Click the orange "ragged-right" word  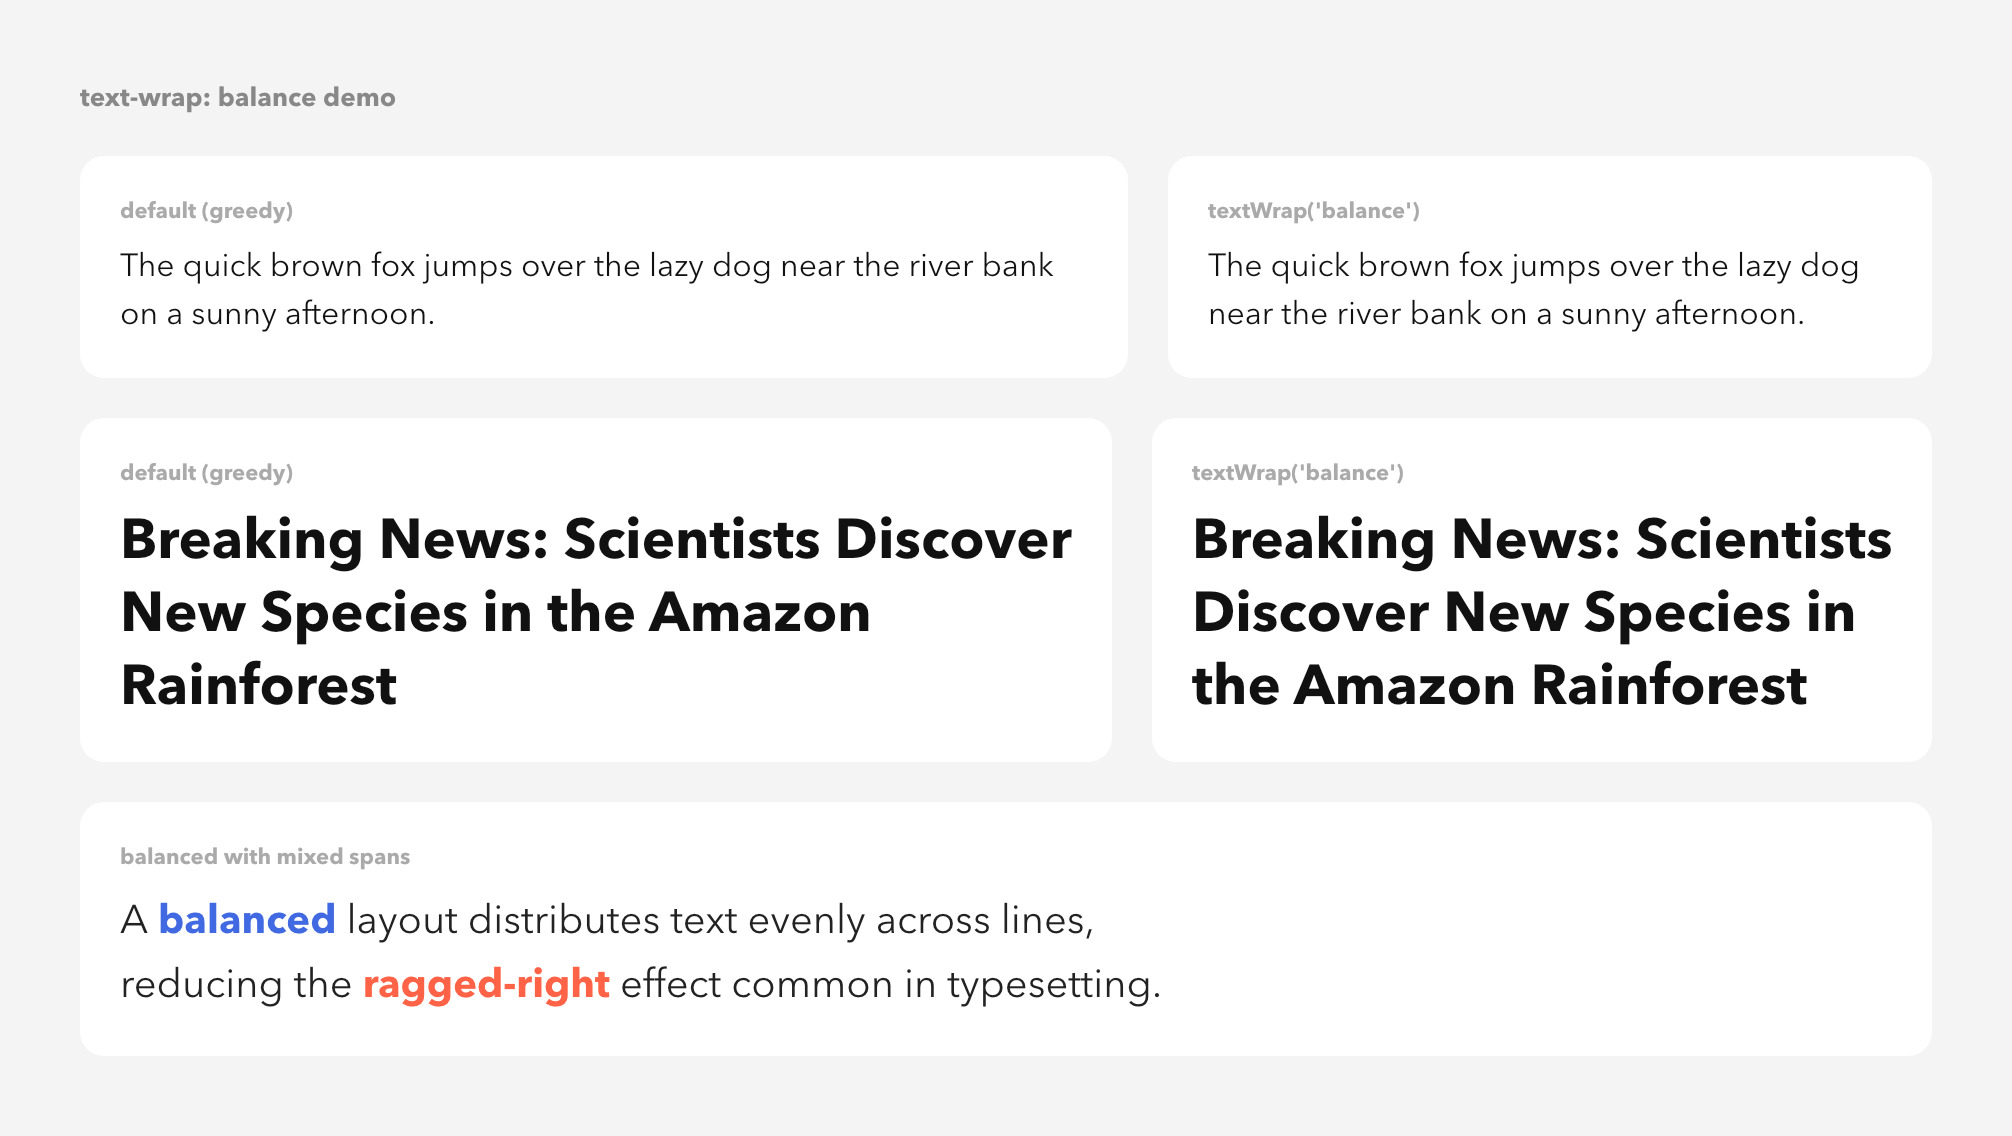tap(486, 985)
